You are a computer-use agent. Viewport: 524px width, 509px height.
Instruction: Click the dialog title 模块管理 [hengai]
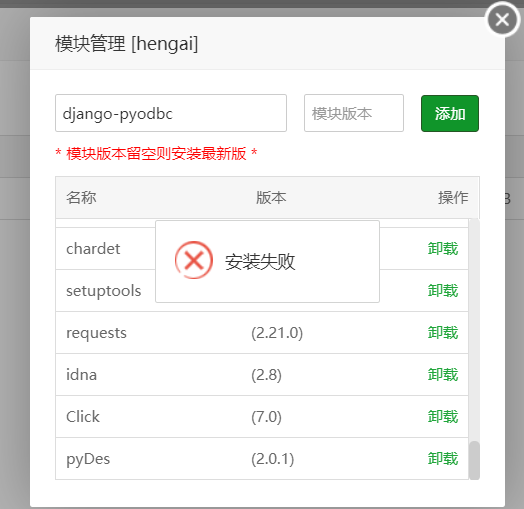coord(127,44)
